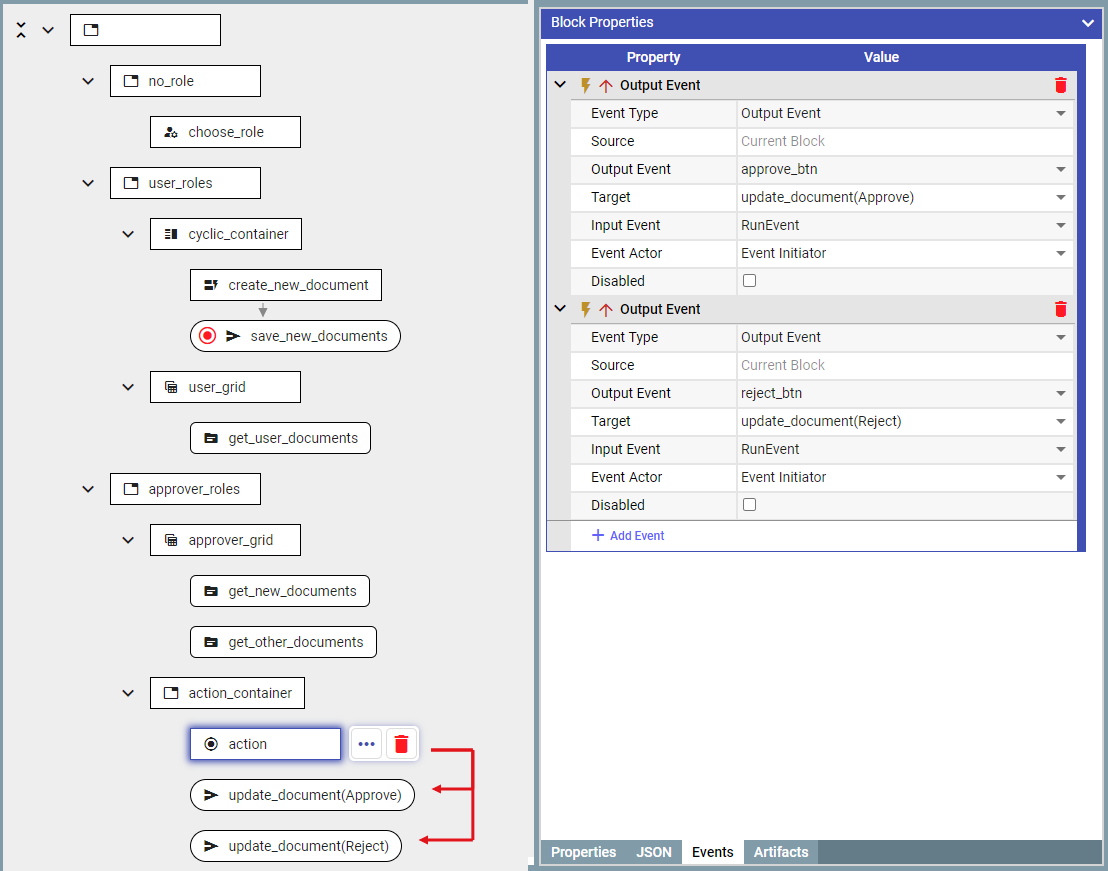Delete the reject_btn output event

[1061, 310]
